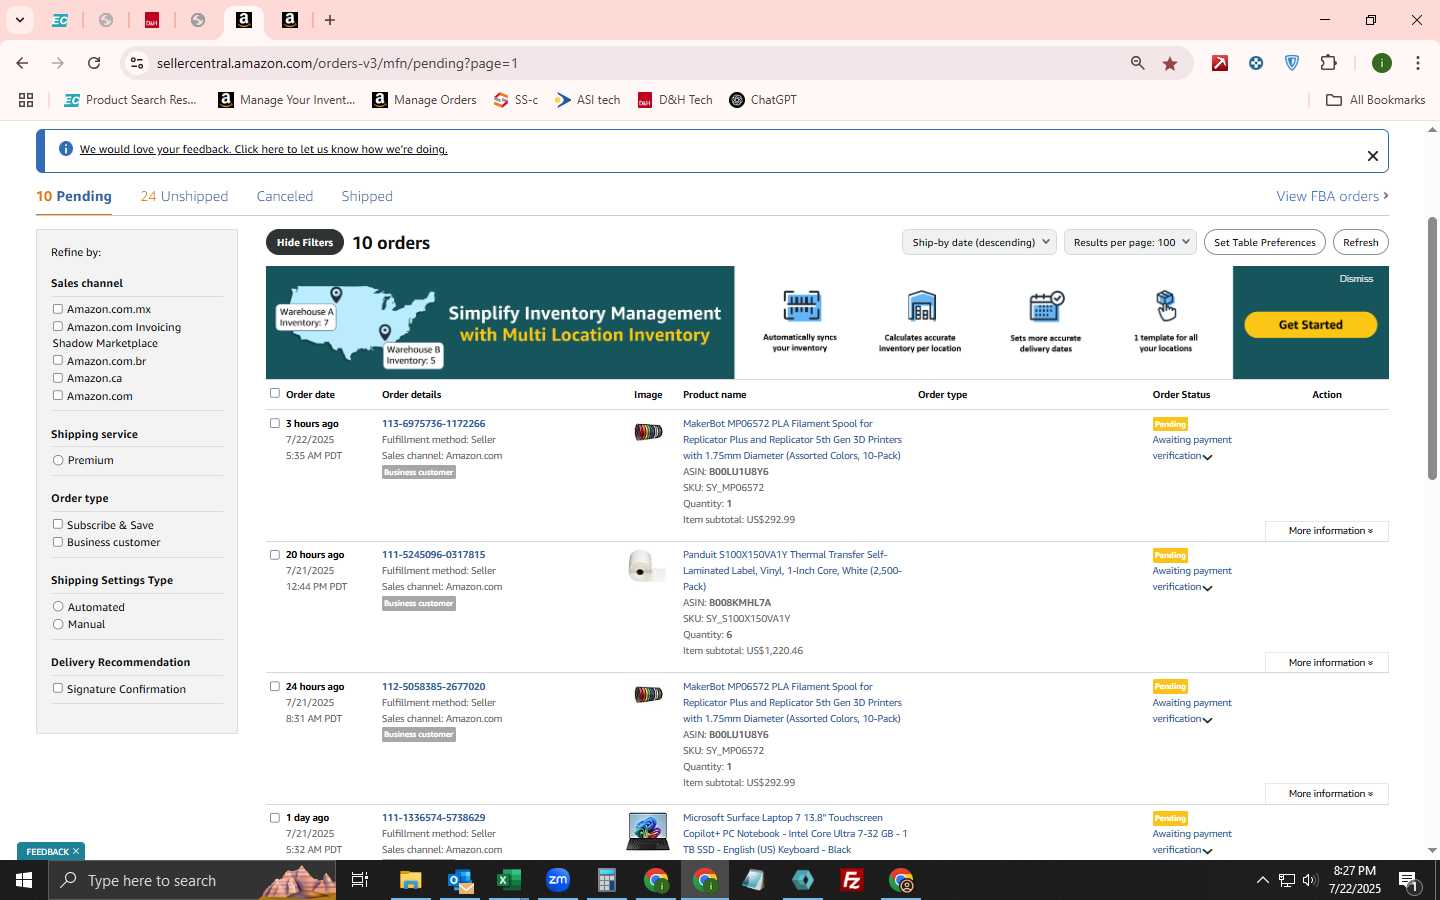
Task: Check the Amazon.com sales channel filter
Action: (58, 395)
